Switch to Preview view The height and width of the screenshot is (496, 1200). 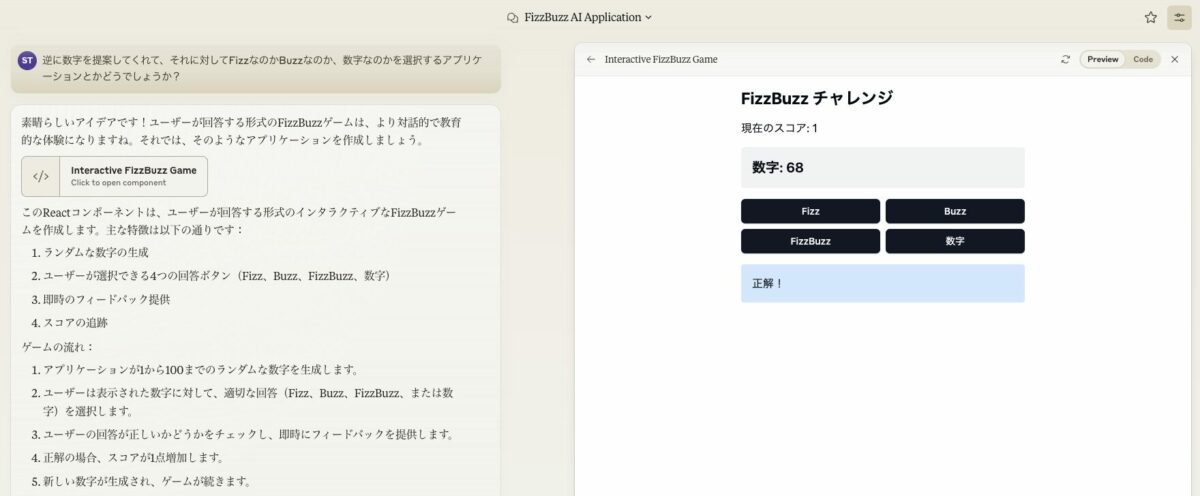pyautogui.click(x=1103, y=59)
